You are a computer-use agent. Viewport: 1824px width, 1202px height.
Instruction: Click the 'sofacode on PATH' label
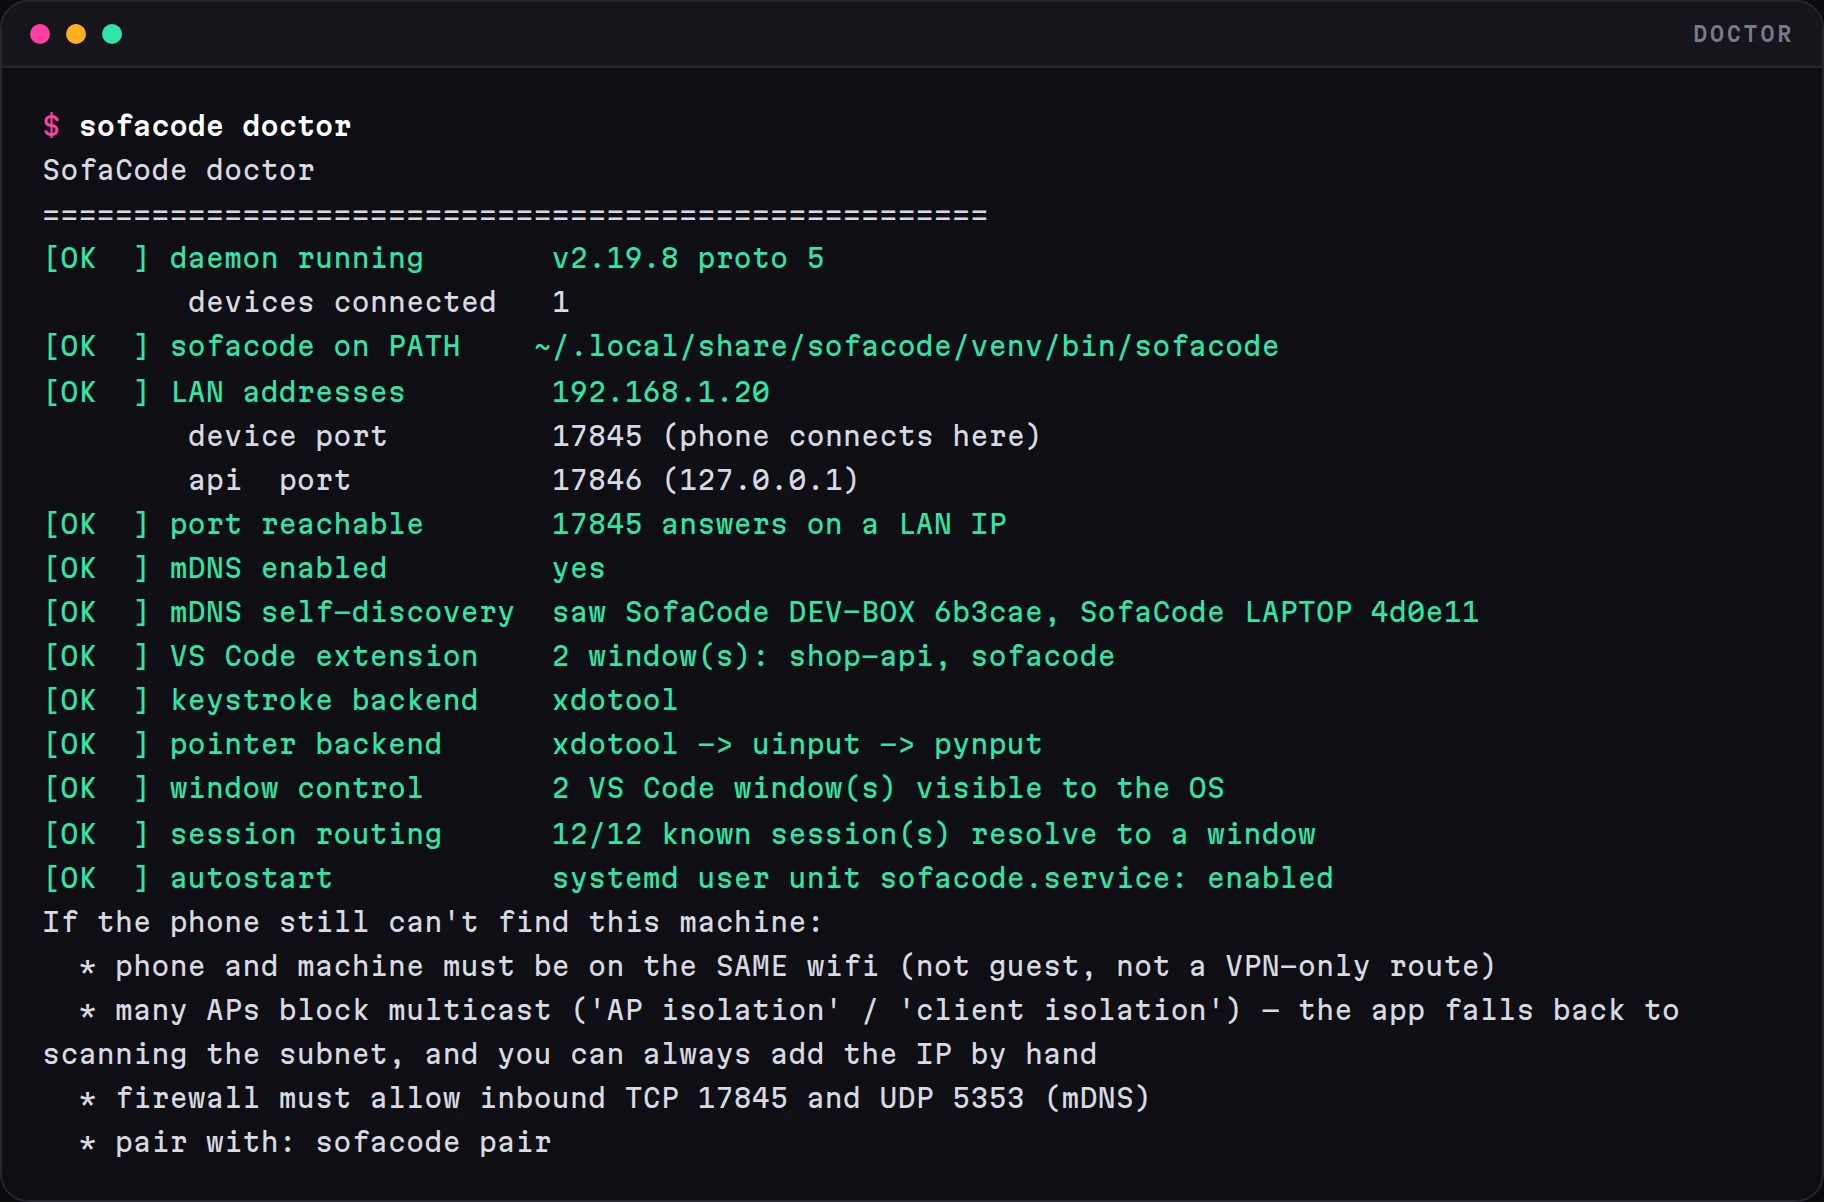(x=315, y=346)
